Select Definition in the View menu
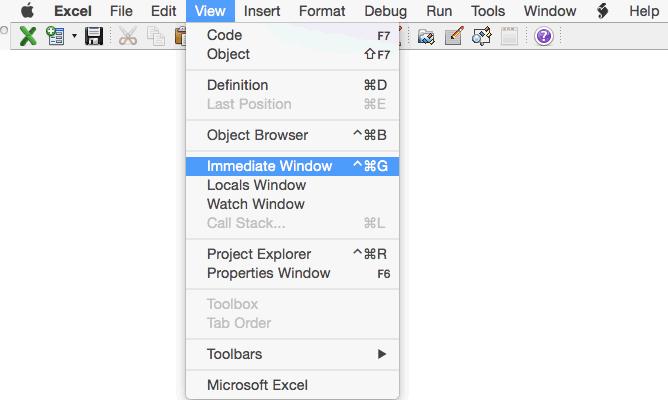Viewport: 668px width, 400px height. pos(293,85)
